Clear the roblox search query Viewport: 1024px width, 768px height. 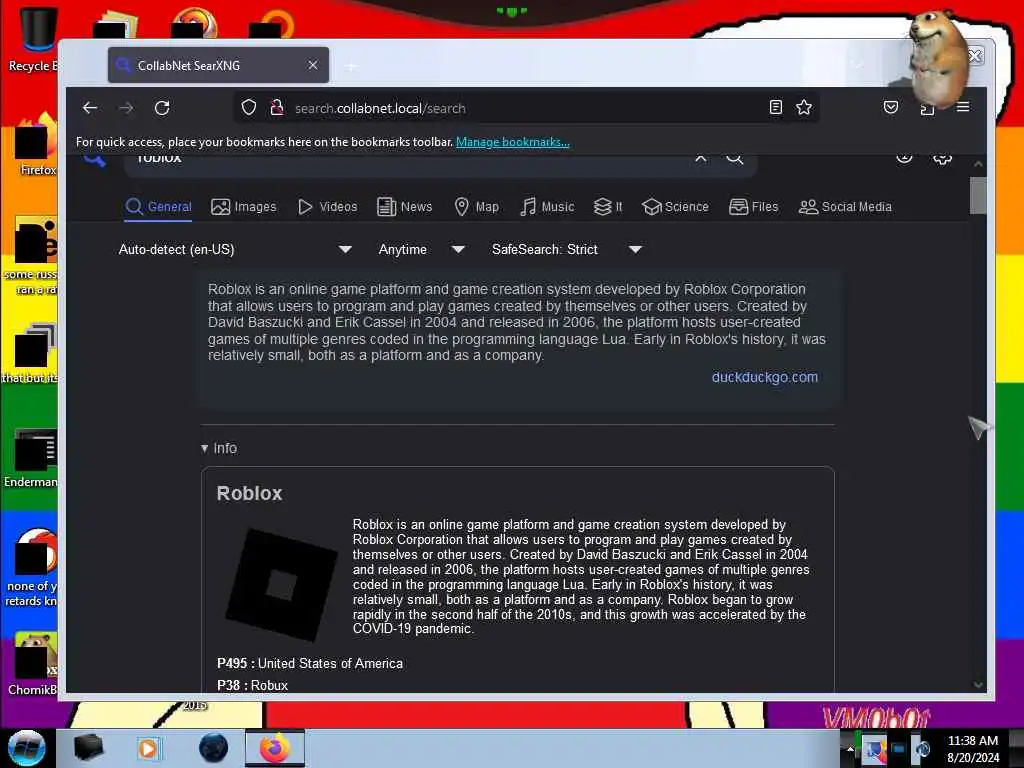tap(701, 158)
